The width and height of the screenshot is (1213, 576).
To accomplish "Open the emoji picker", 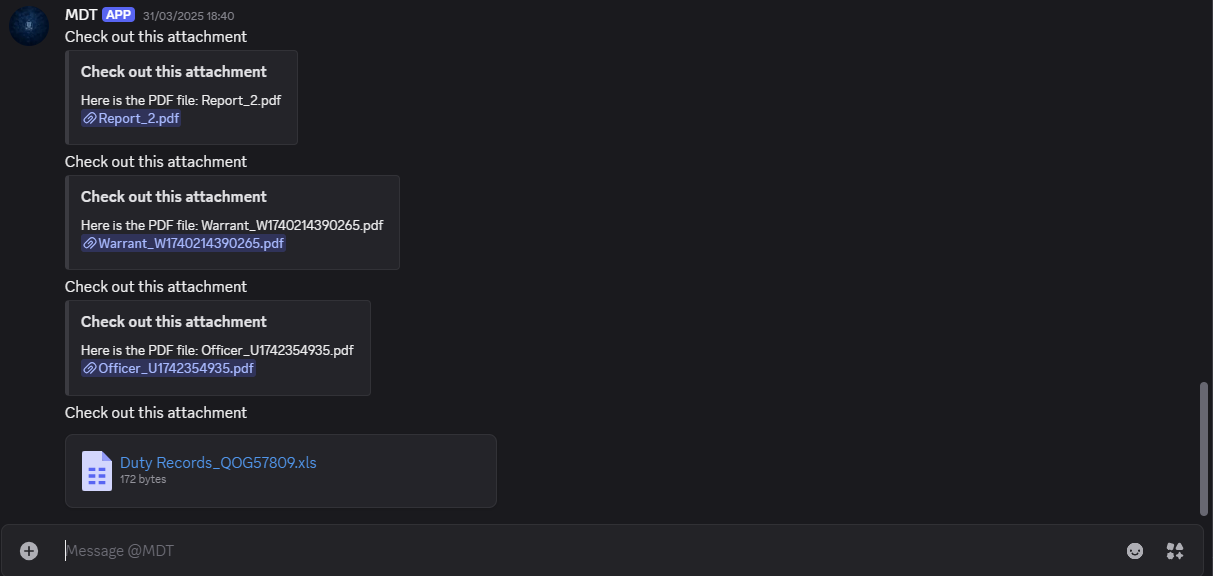I will pos(1135,550).
